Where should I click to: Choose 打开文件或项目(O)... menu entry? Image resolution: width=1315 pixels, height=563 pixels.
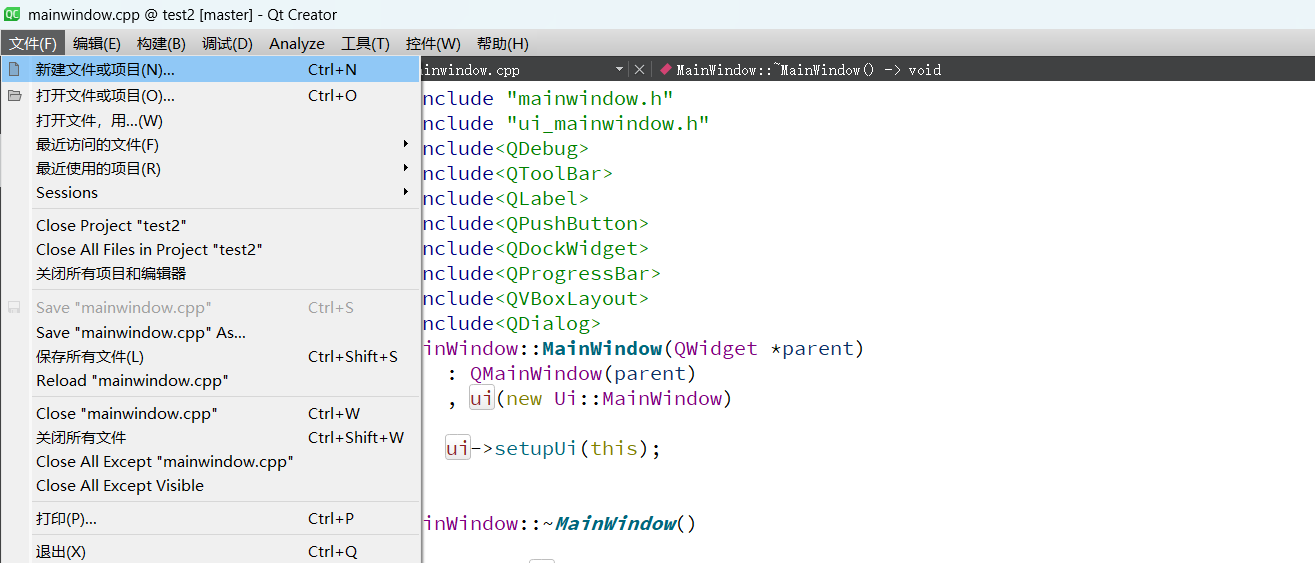(x=211, y=96)
